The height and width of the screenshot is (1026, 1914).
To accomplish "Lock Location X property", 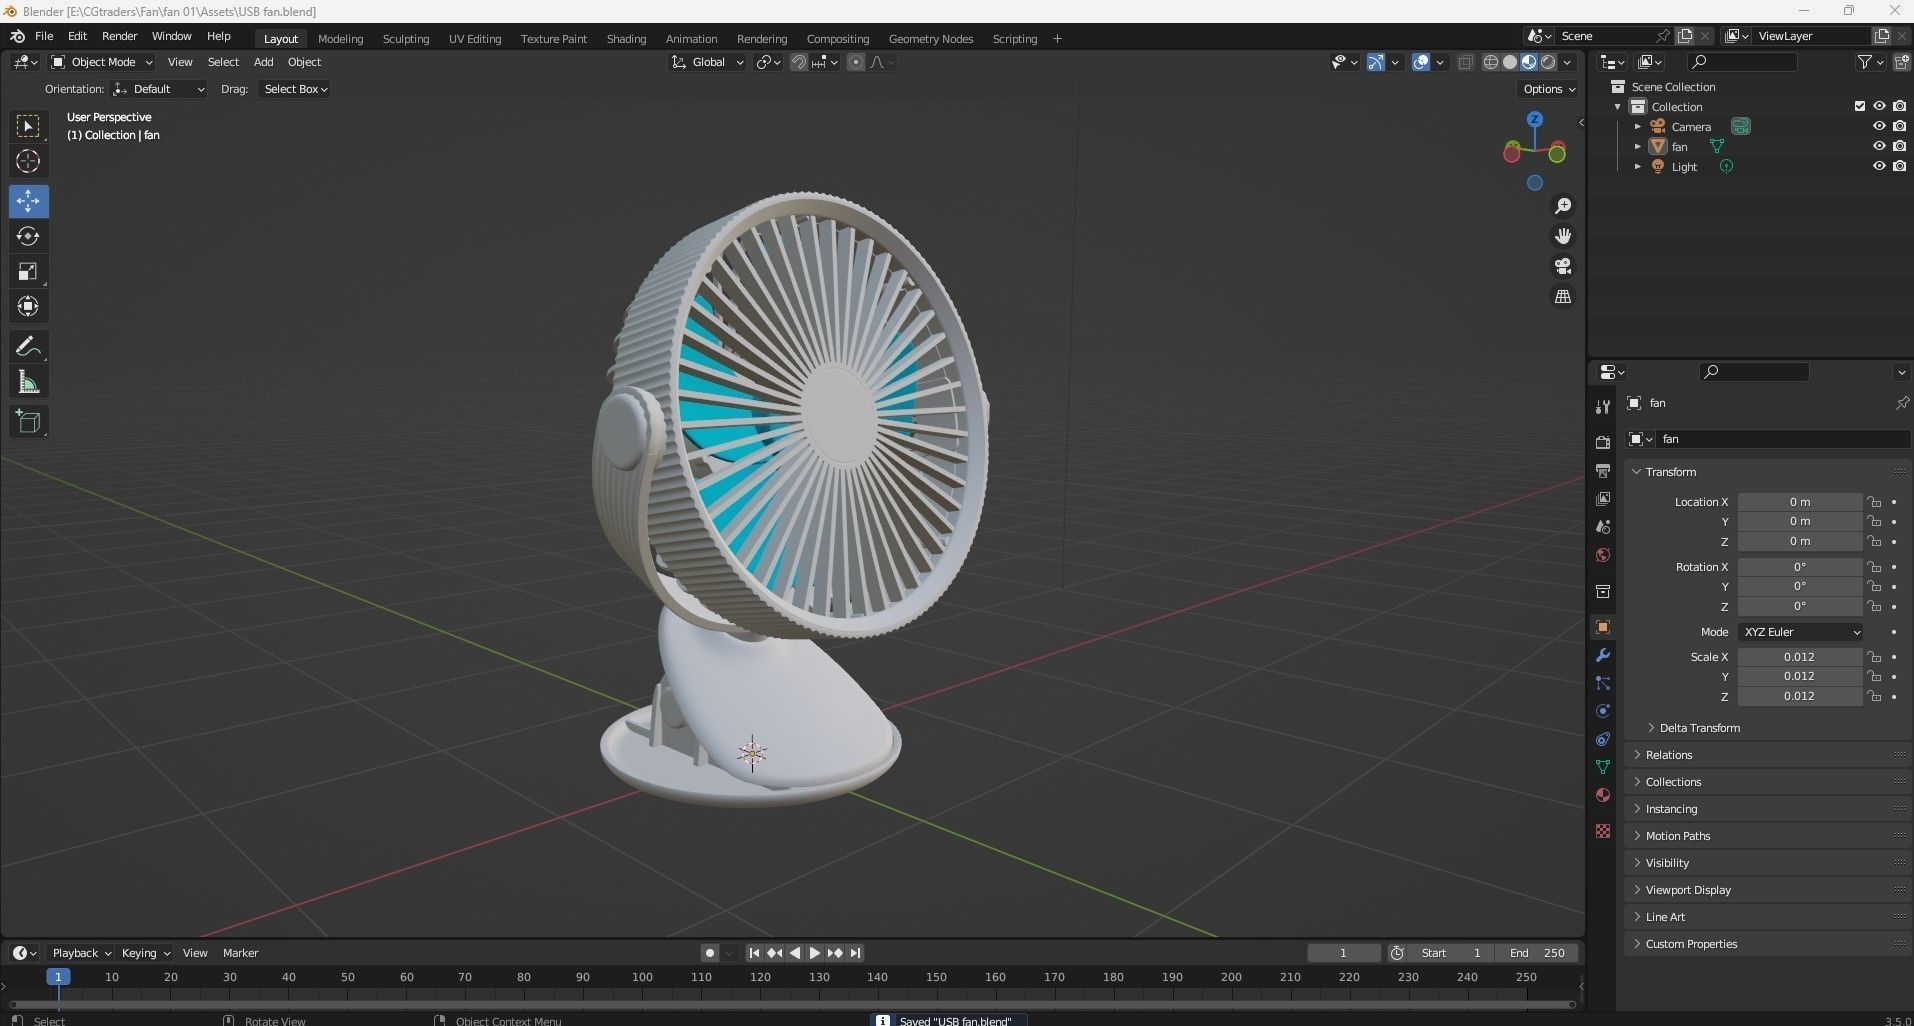I will click(1874, 502).
